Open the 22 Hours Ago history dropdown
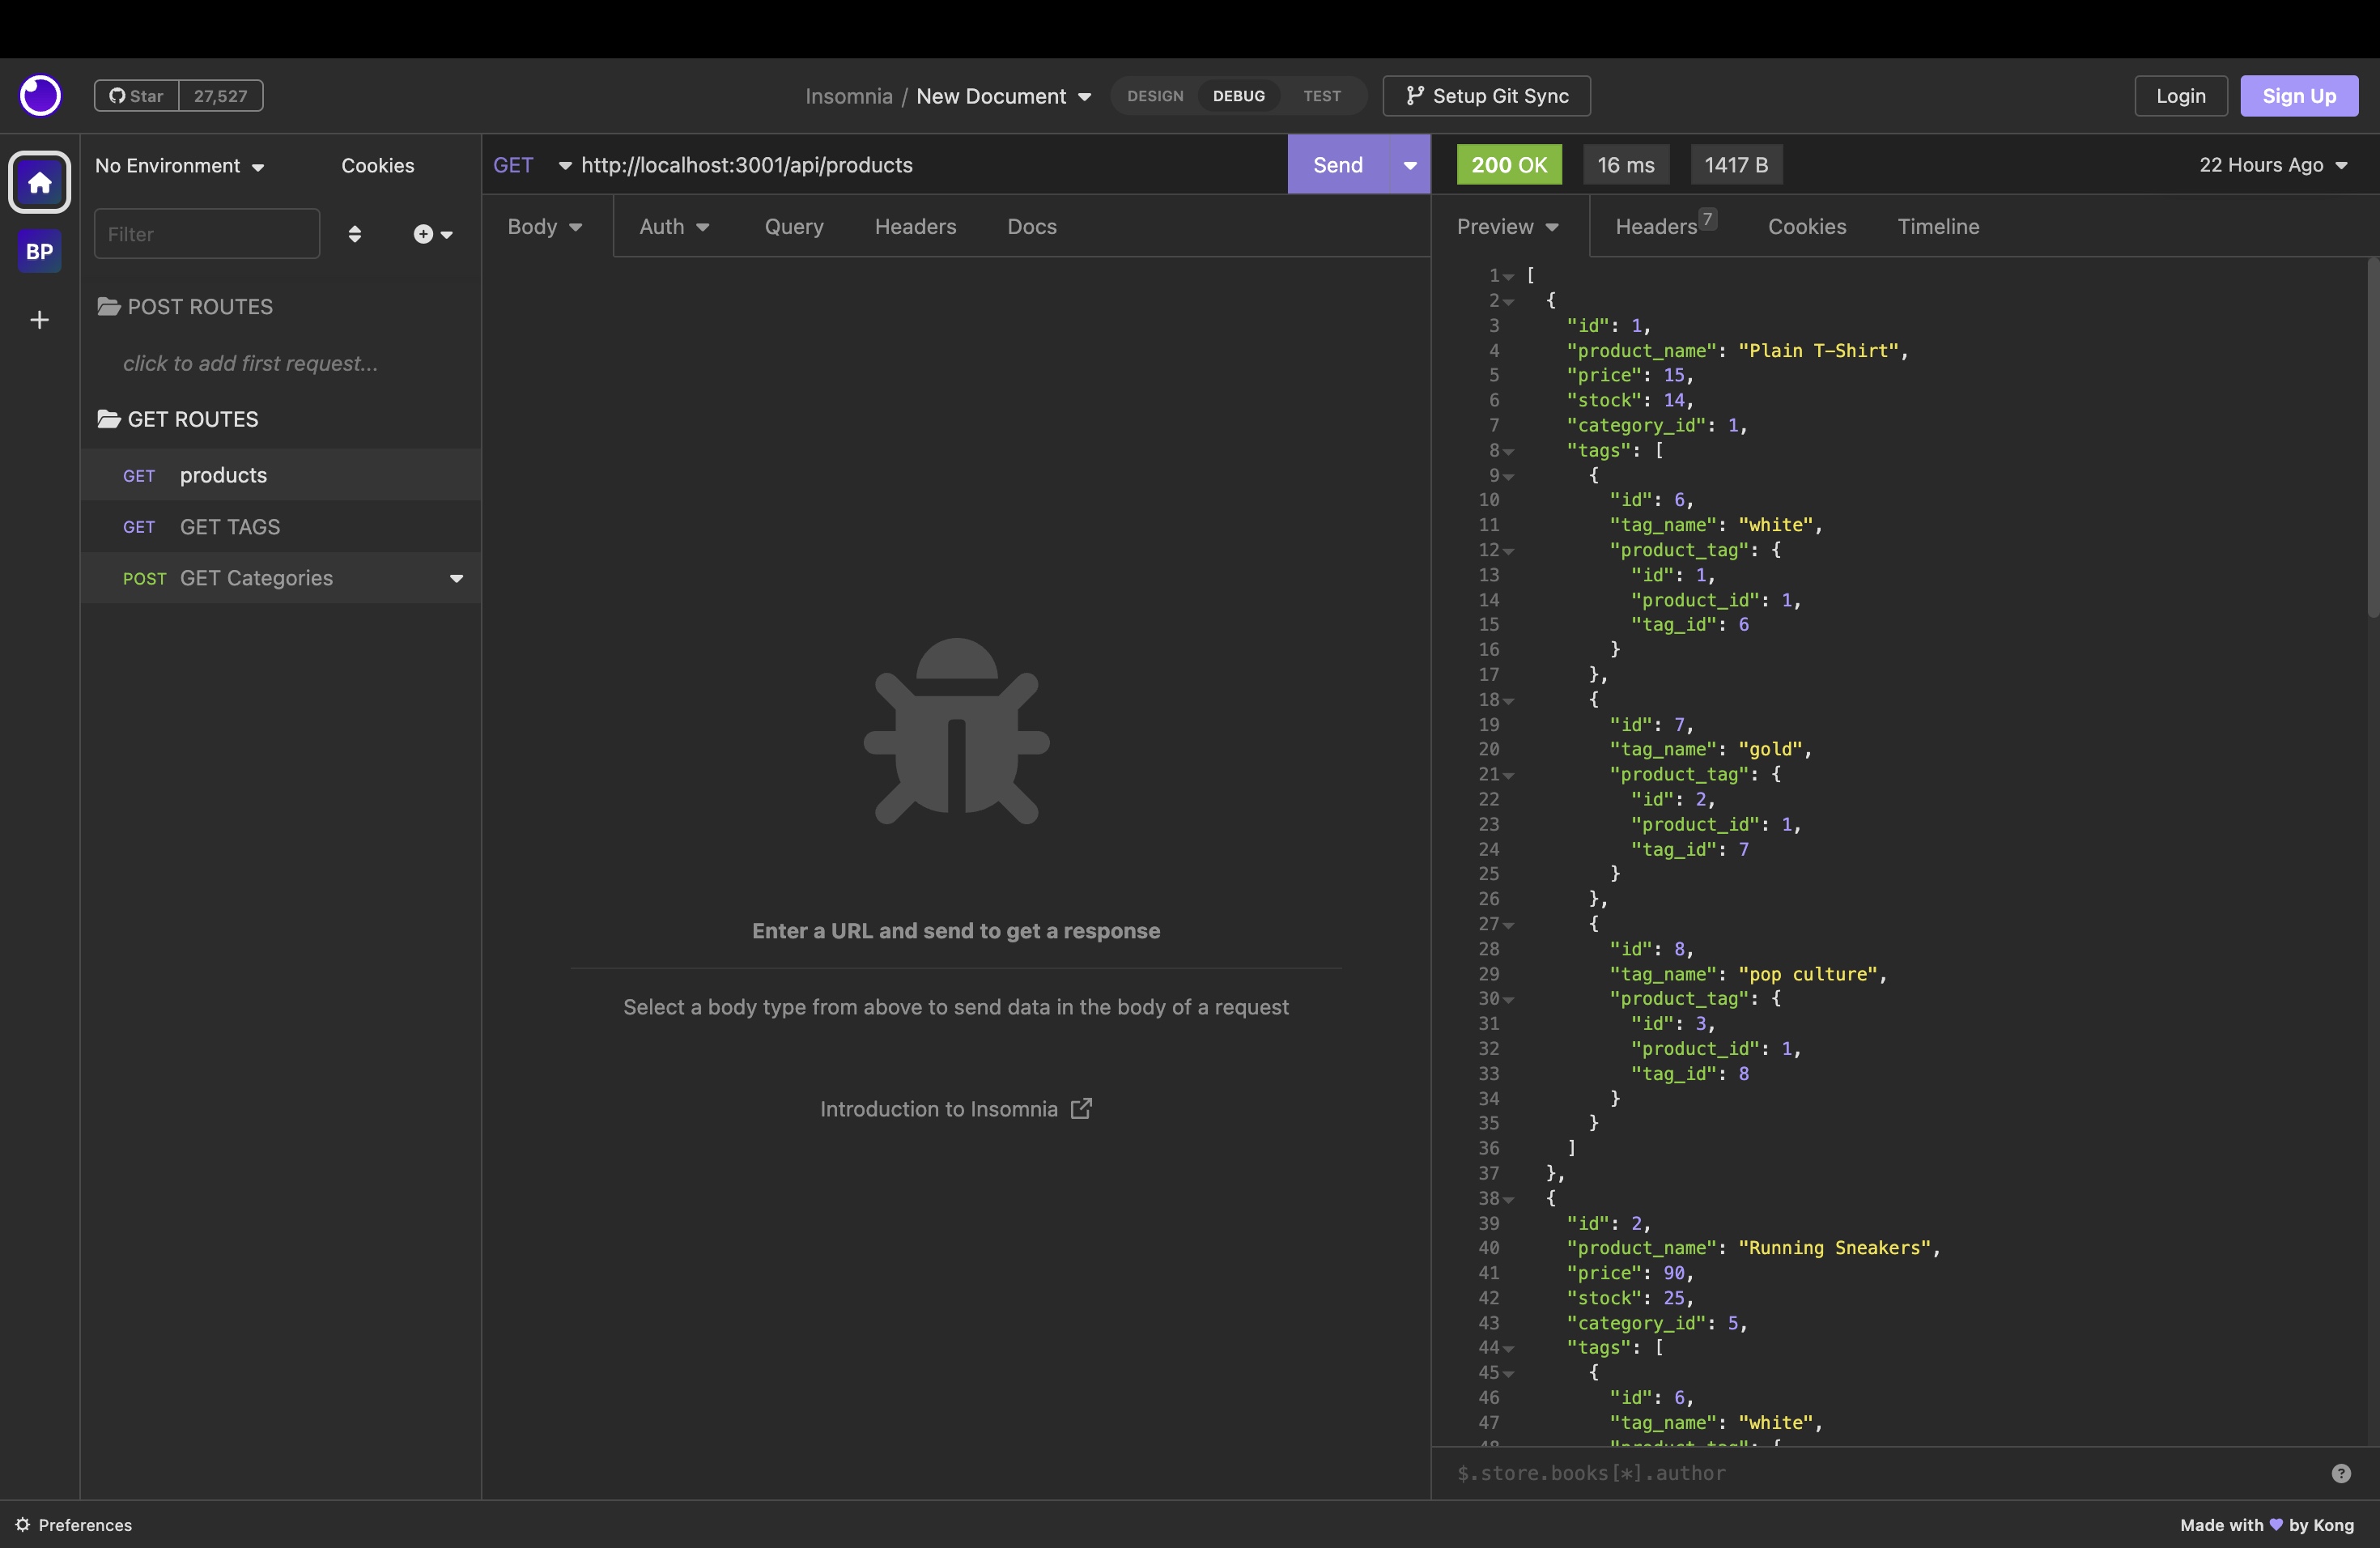2380x1548 pixels. (2273, 165)
